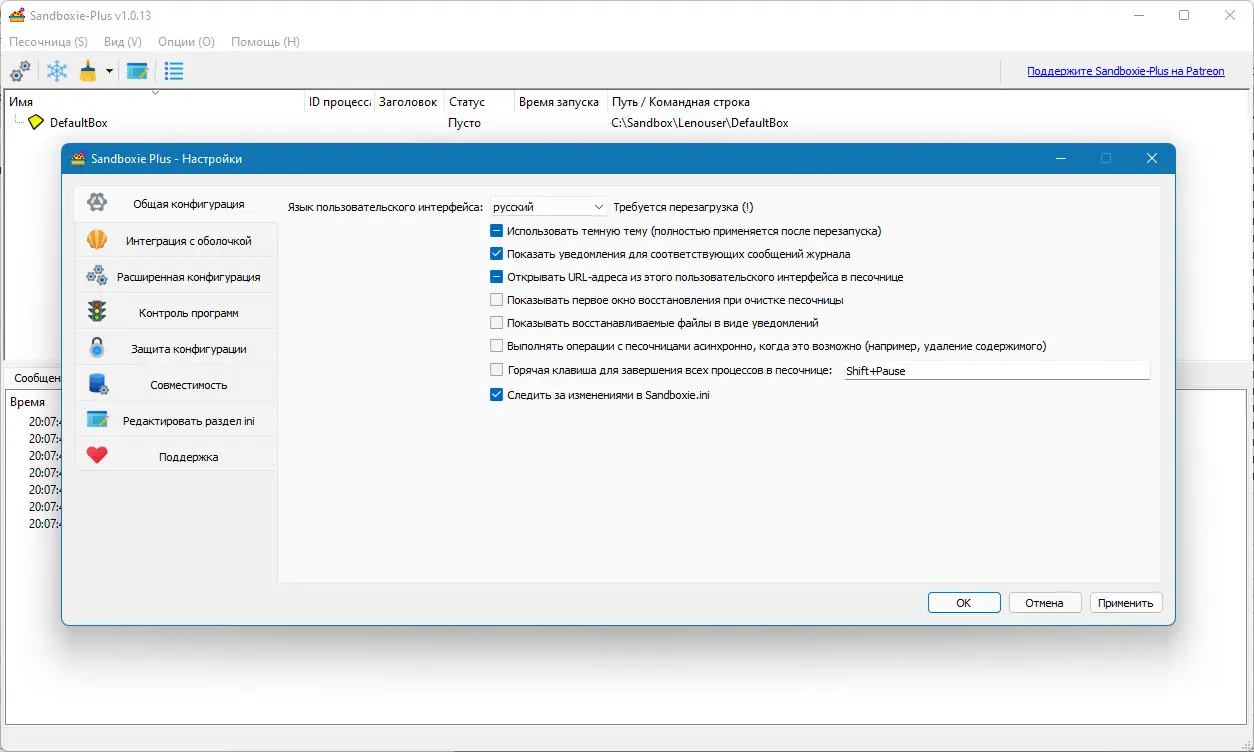
Task: Switch to Интеграция с оболочкой tab
Action: tap(176, 239)
